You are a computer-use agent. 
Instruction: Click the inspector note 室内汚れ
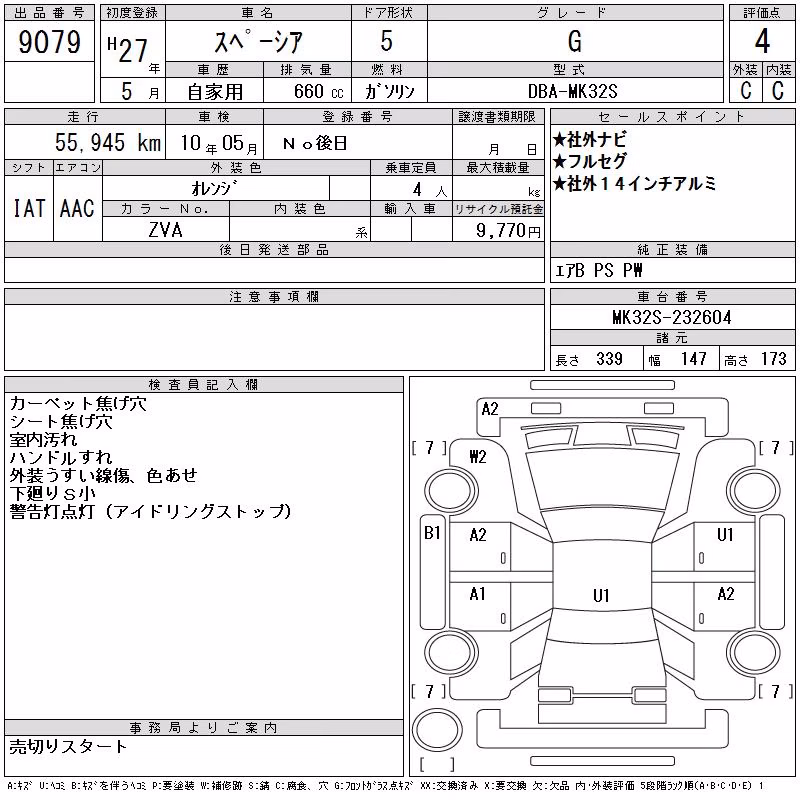tap(43, 439)
